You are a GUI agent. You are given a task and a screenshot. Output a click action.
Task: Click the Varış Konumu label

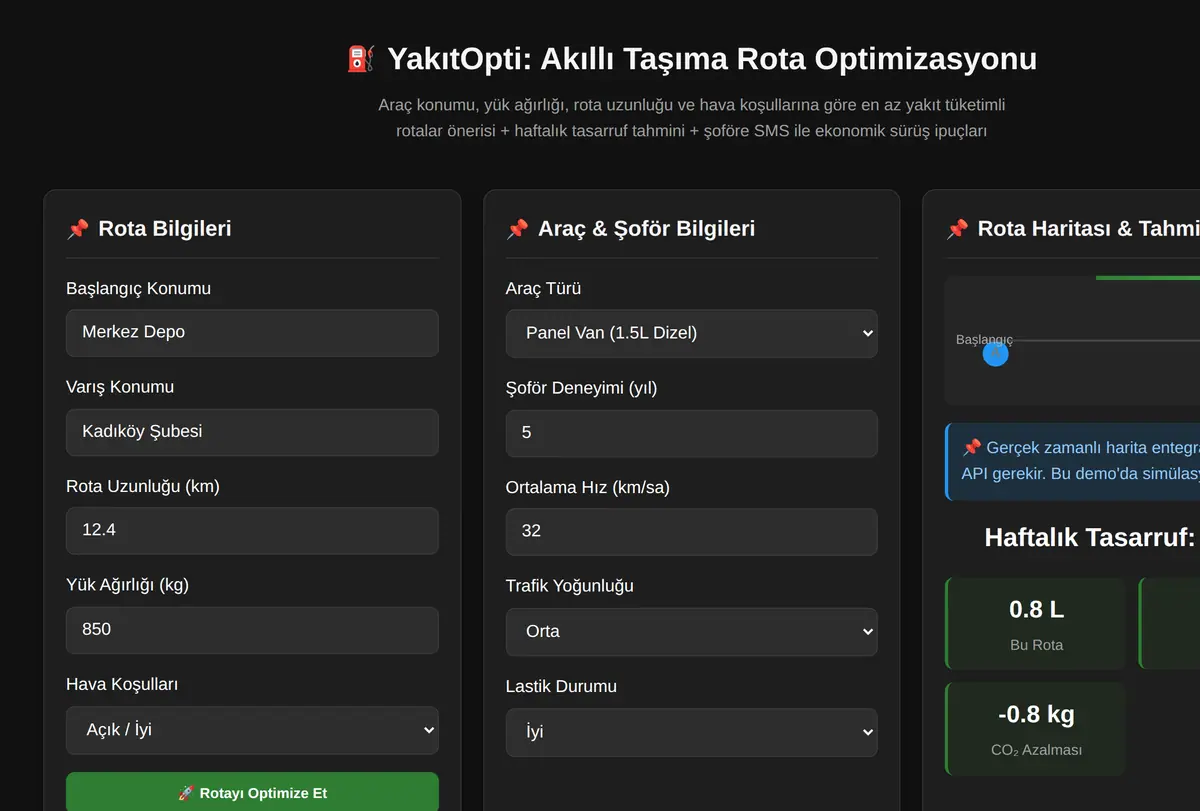[120, 387]
